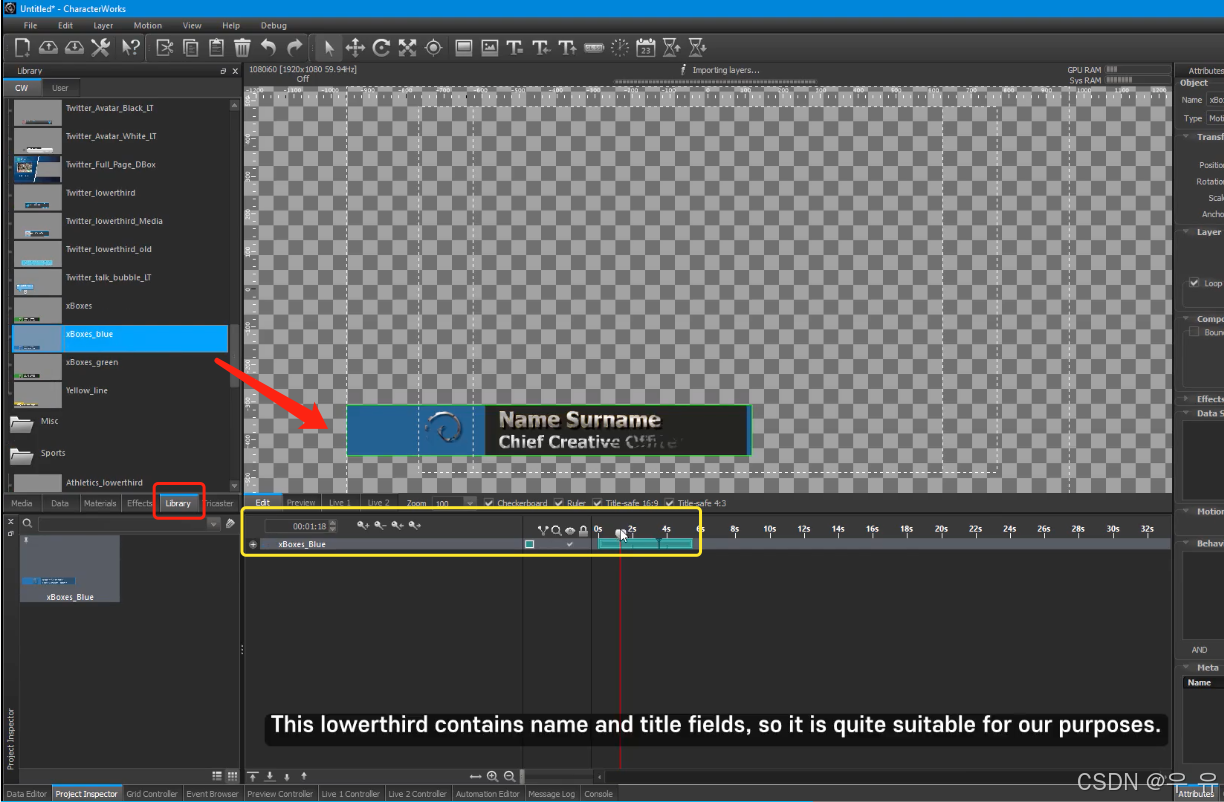Select the Scale tool

tap(407, 47)
